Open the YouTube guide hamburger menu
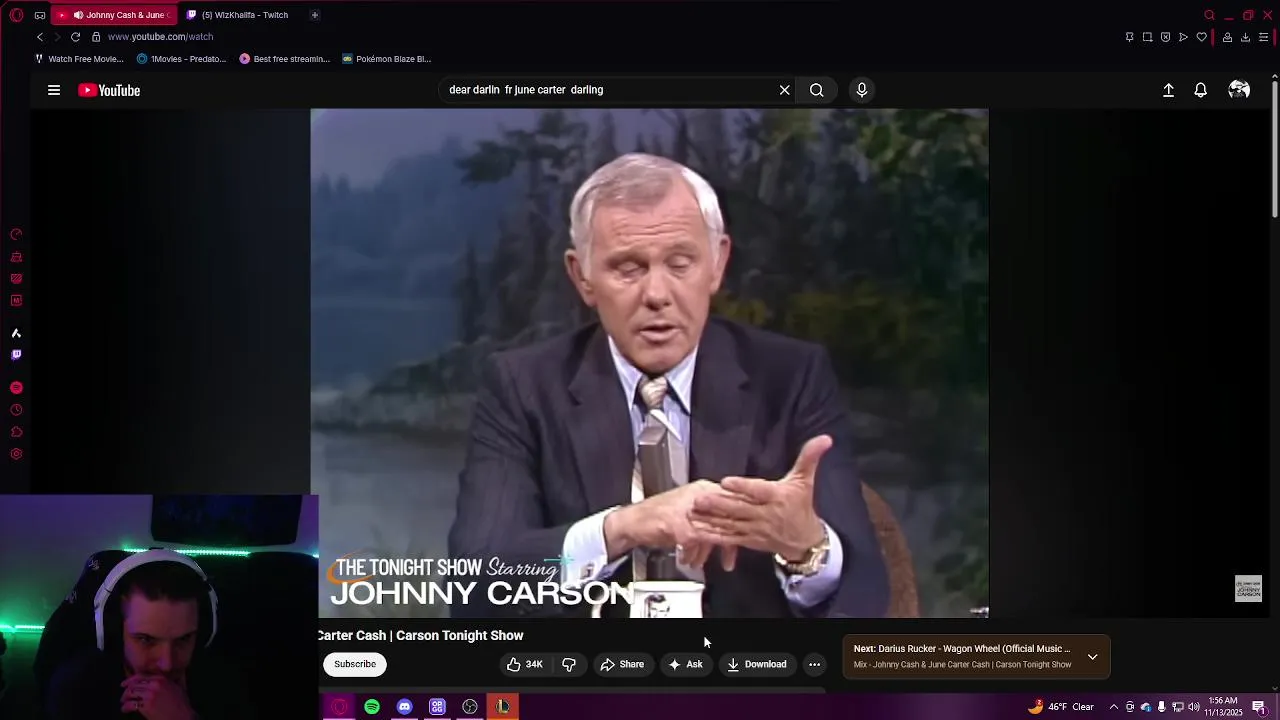The image size is (1280, 720). (x=54, y=90)
